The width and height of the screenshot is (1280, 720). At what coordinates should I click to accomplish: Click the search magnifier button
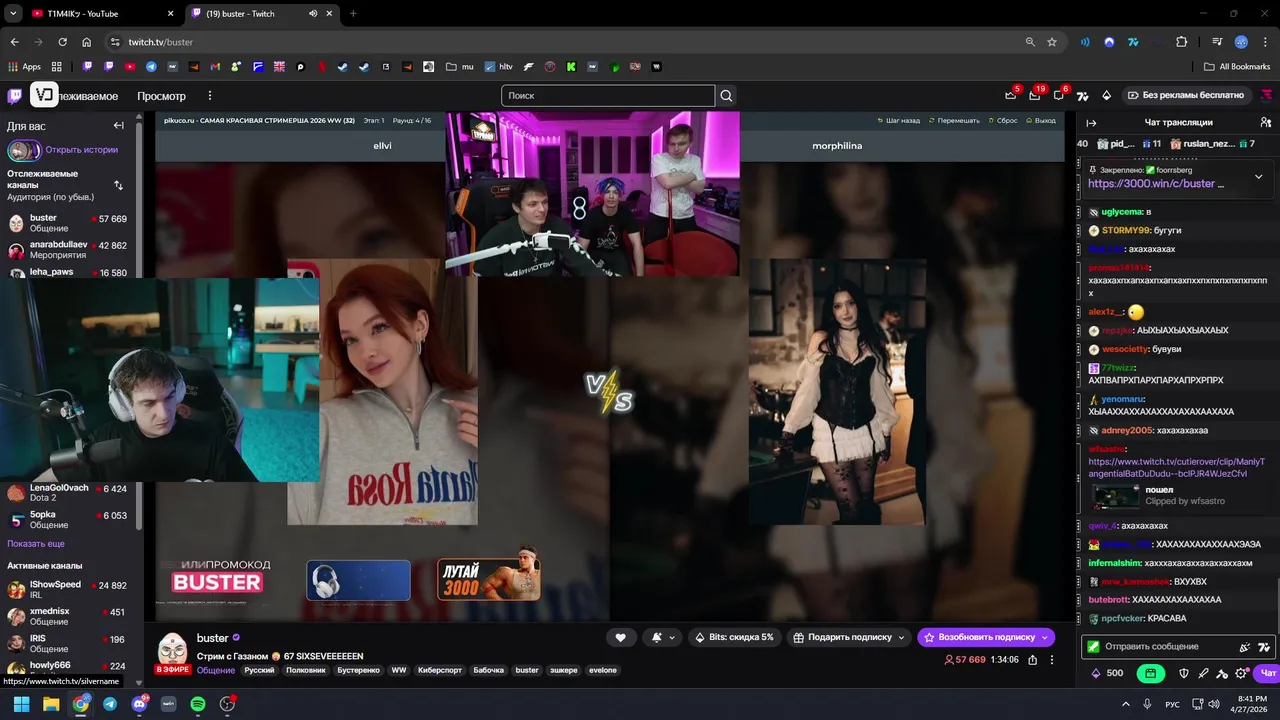pyautogui.click(x=727, y=96)
